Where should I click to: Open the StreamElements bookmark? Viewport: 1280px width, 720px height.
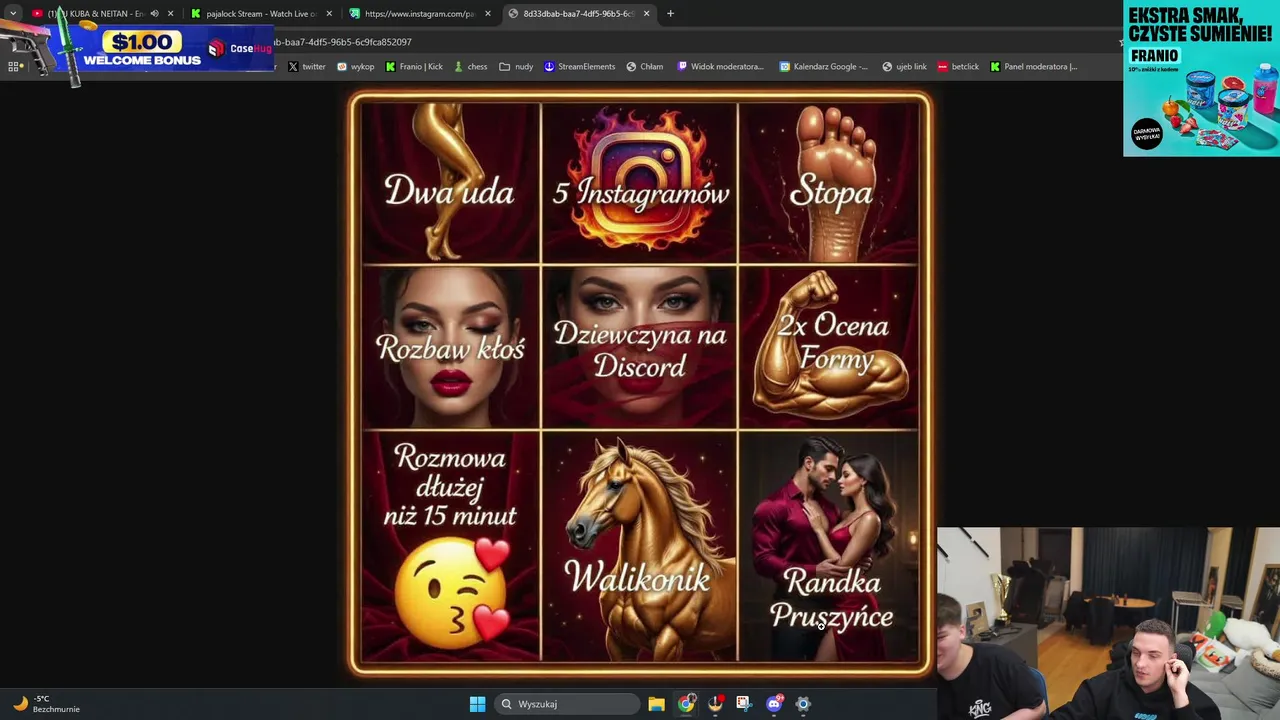[x=579, y=67]
